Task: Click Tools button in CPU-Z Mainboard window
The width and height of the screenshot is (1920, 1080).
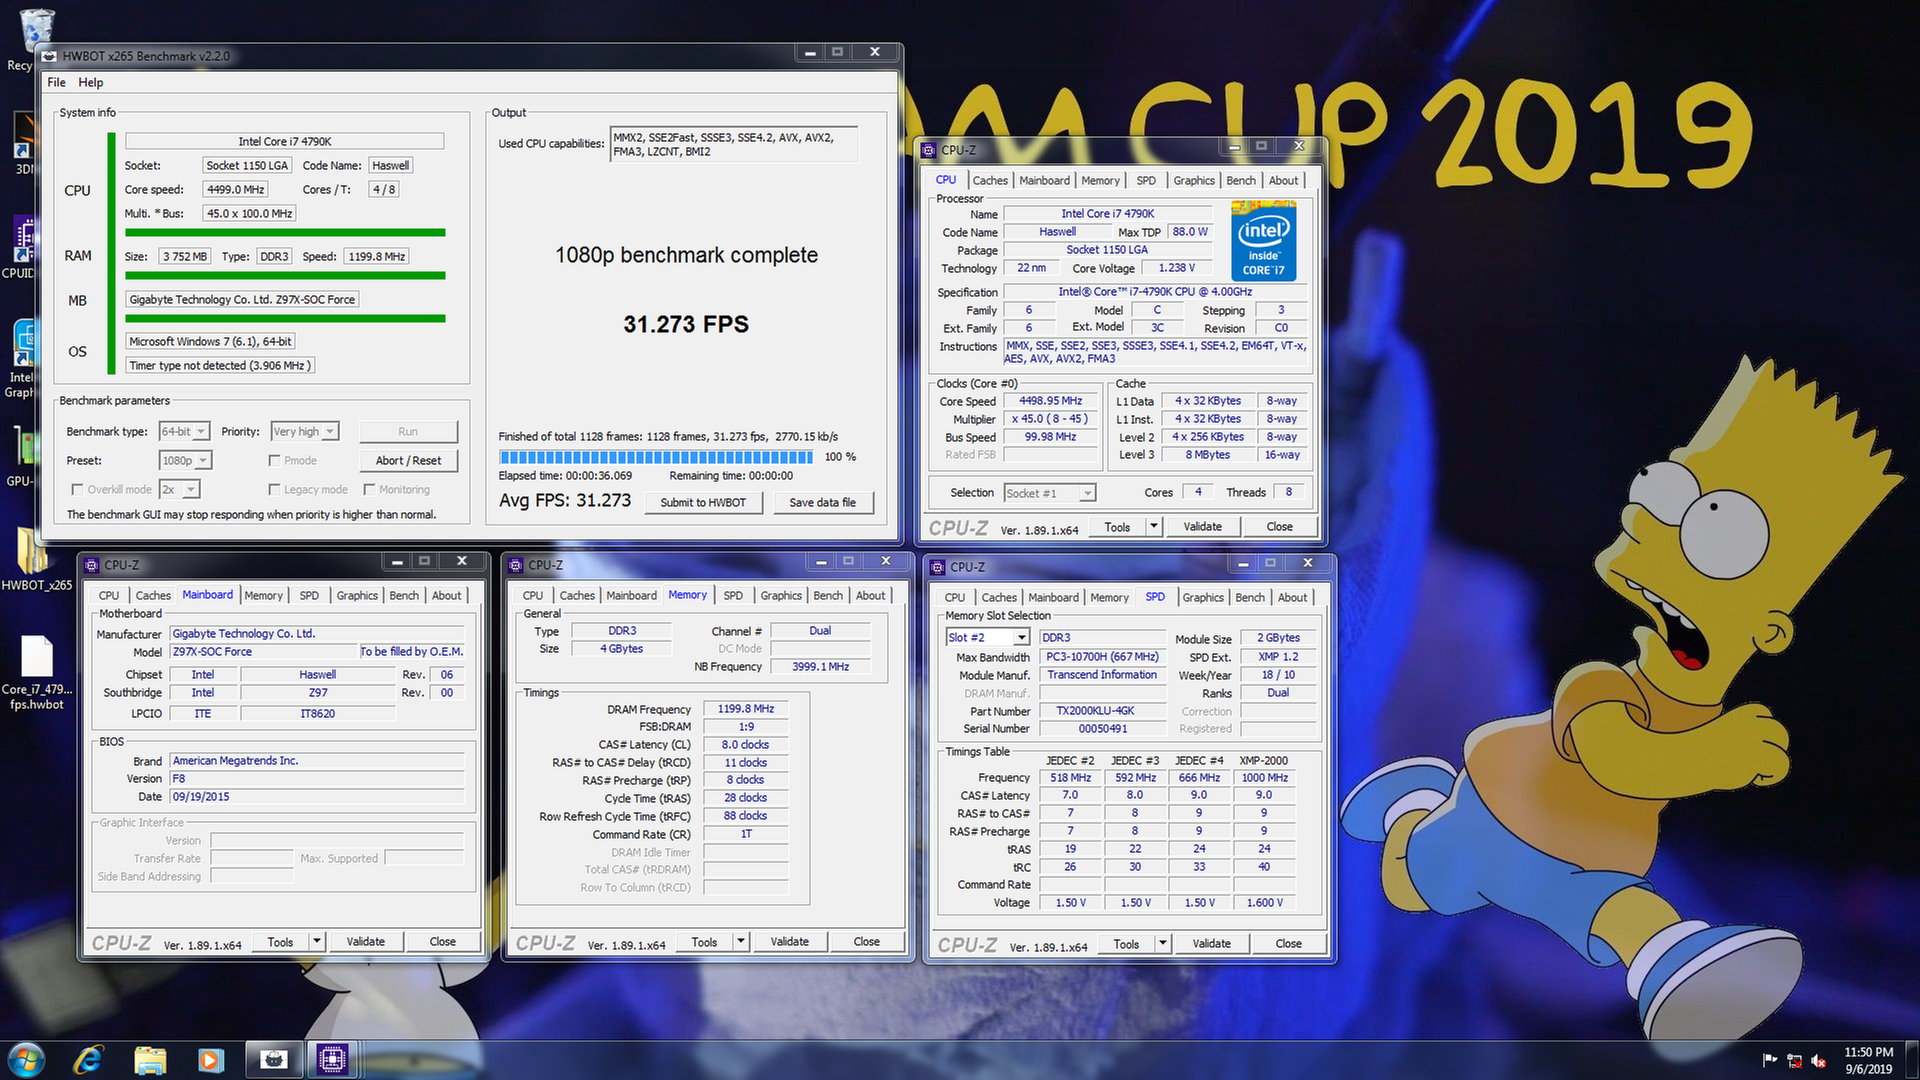Action: coord(280,941)
